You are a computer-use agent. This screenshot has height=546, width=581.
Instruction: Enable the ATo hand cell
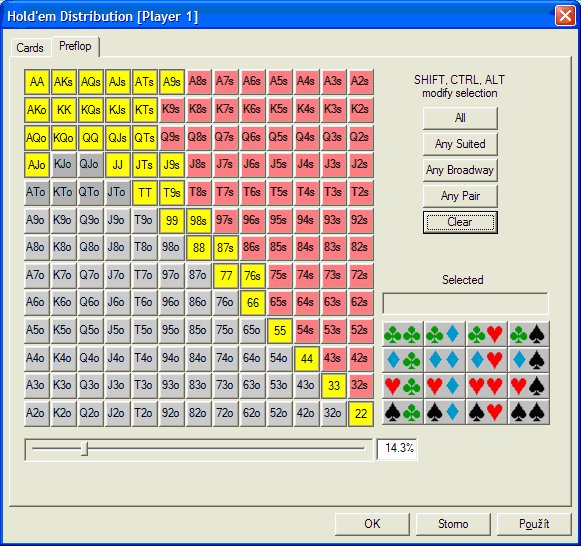37,193
